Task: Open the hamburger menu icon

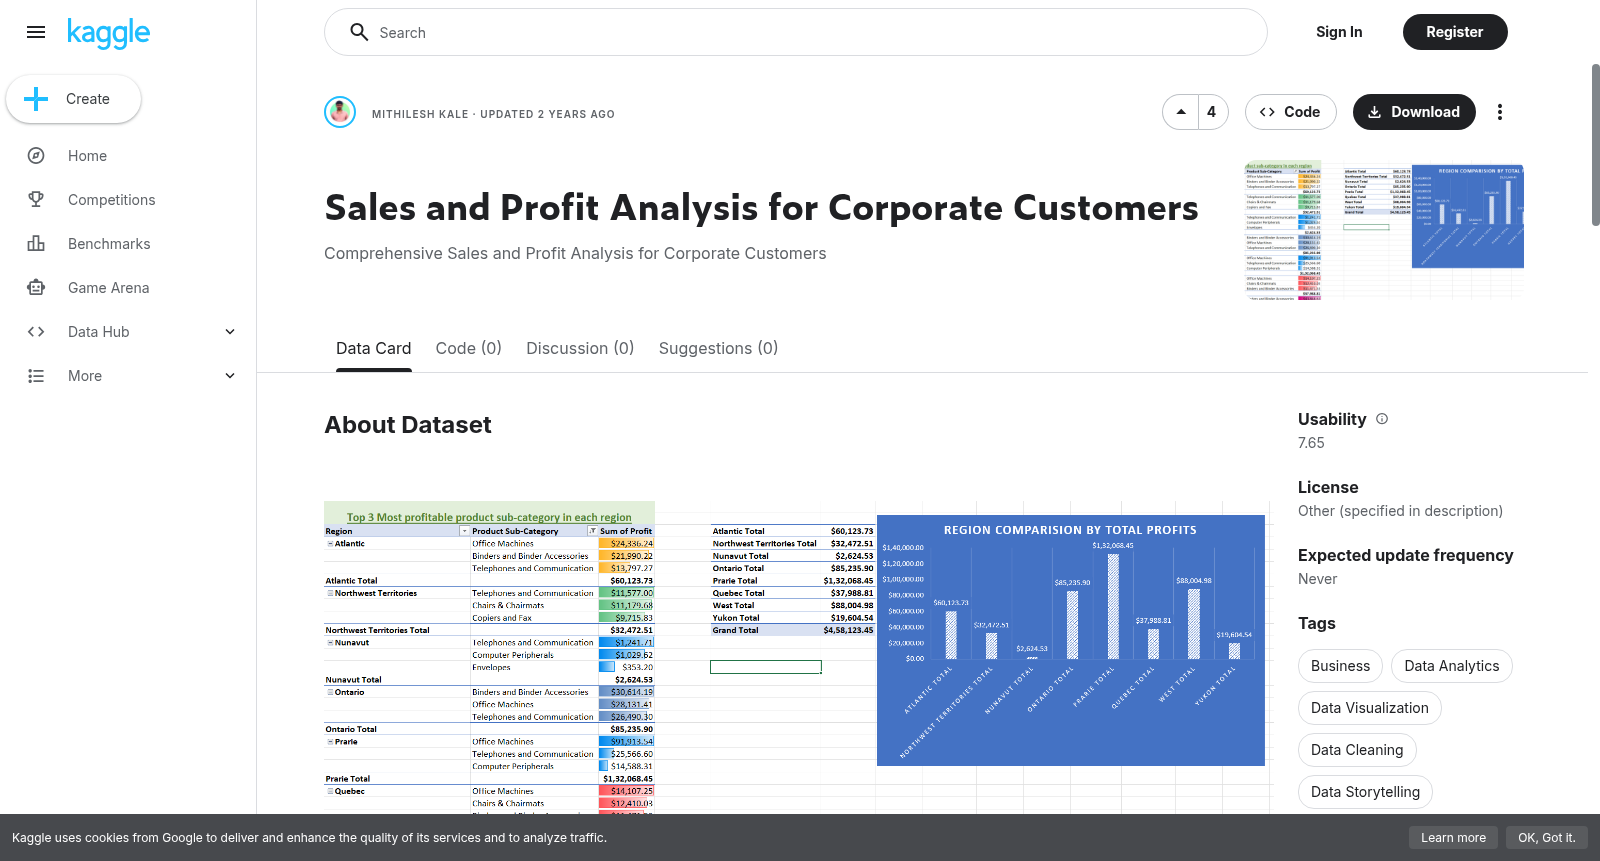Action: 36,32
